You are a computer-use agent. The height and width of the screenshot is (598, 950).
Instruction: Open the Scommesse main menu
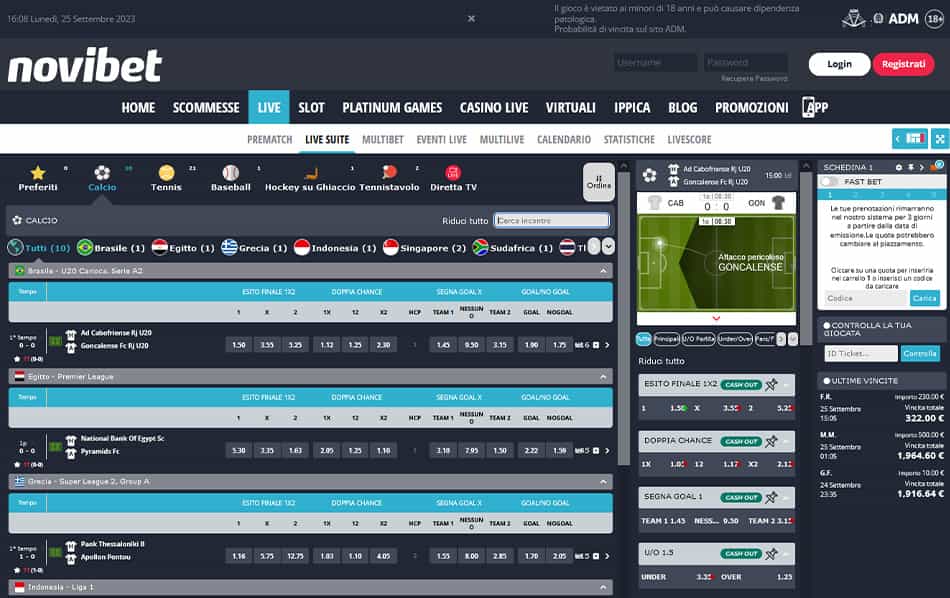pos(206,108)
